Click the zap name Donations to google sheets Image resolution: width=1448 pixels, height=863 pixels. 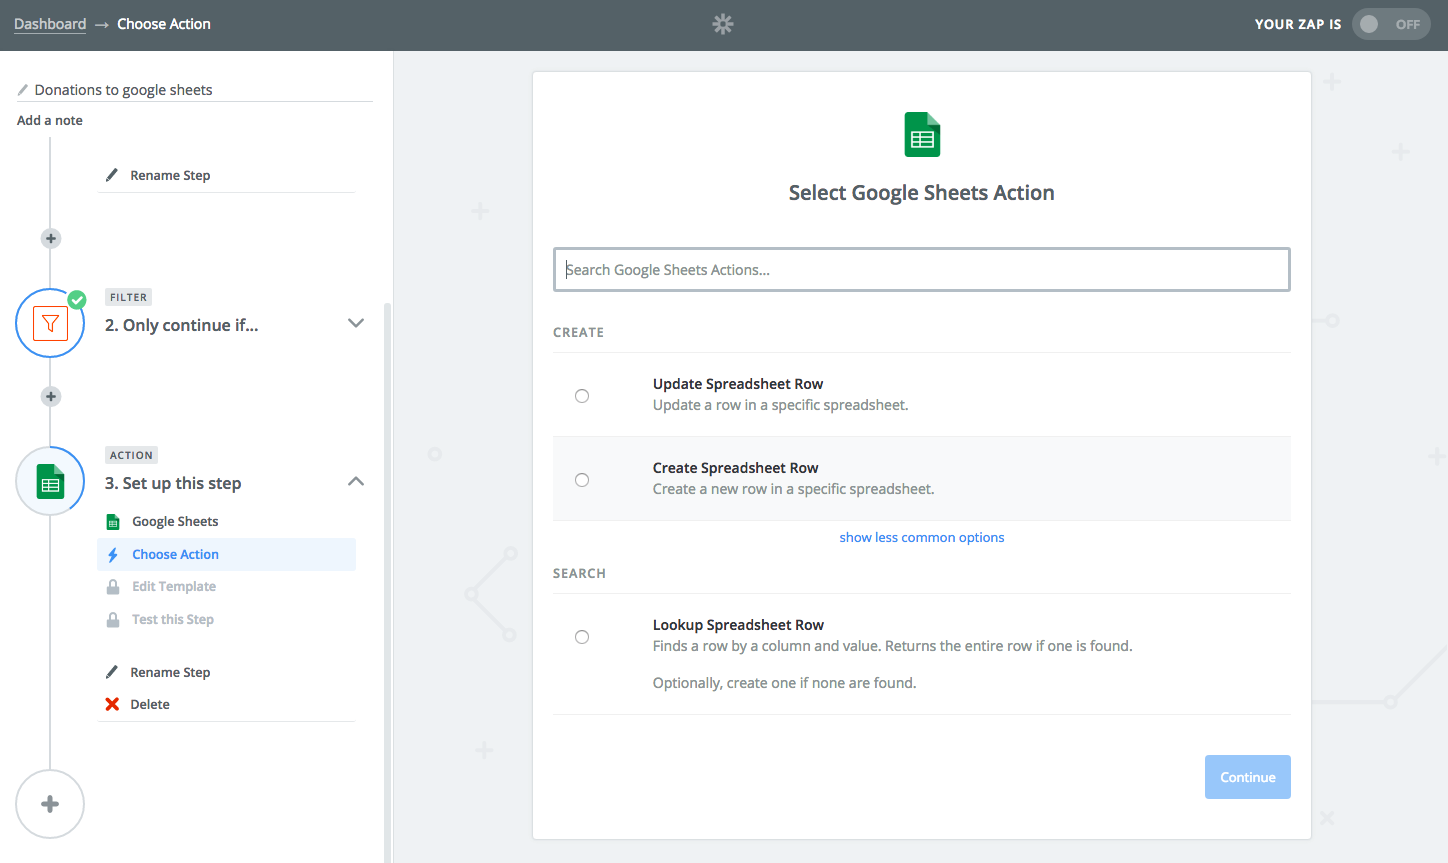pos(123,90)
